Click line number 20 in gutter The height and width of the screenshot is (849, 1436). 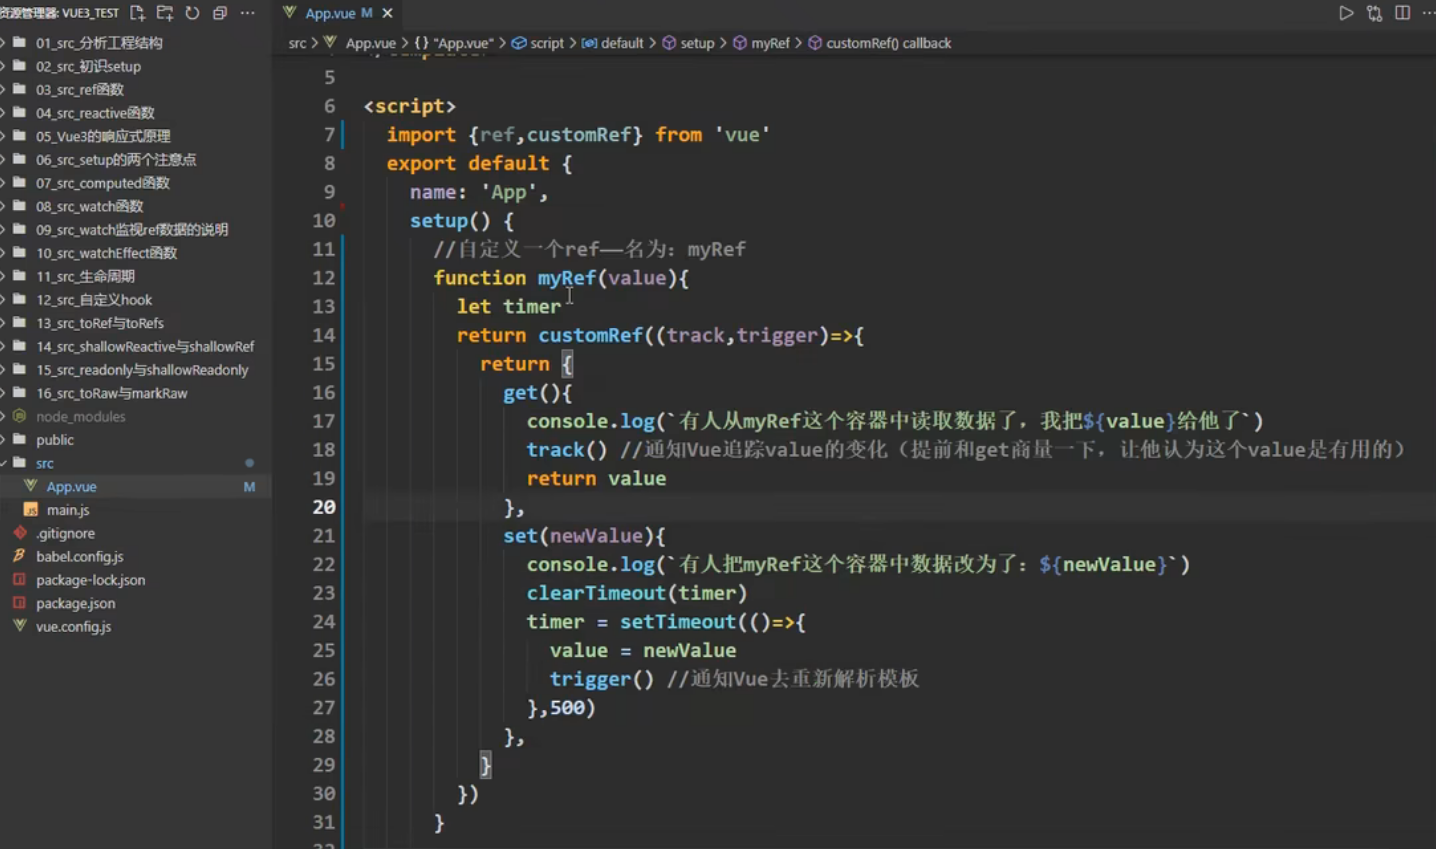tap(323, 507)
